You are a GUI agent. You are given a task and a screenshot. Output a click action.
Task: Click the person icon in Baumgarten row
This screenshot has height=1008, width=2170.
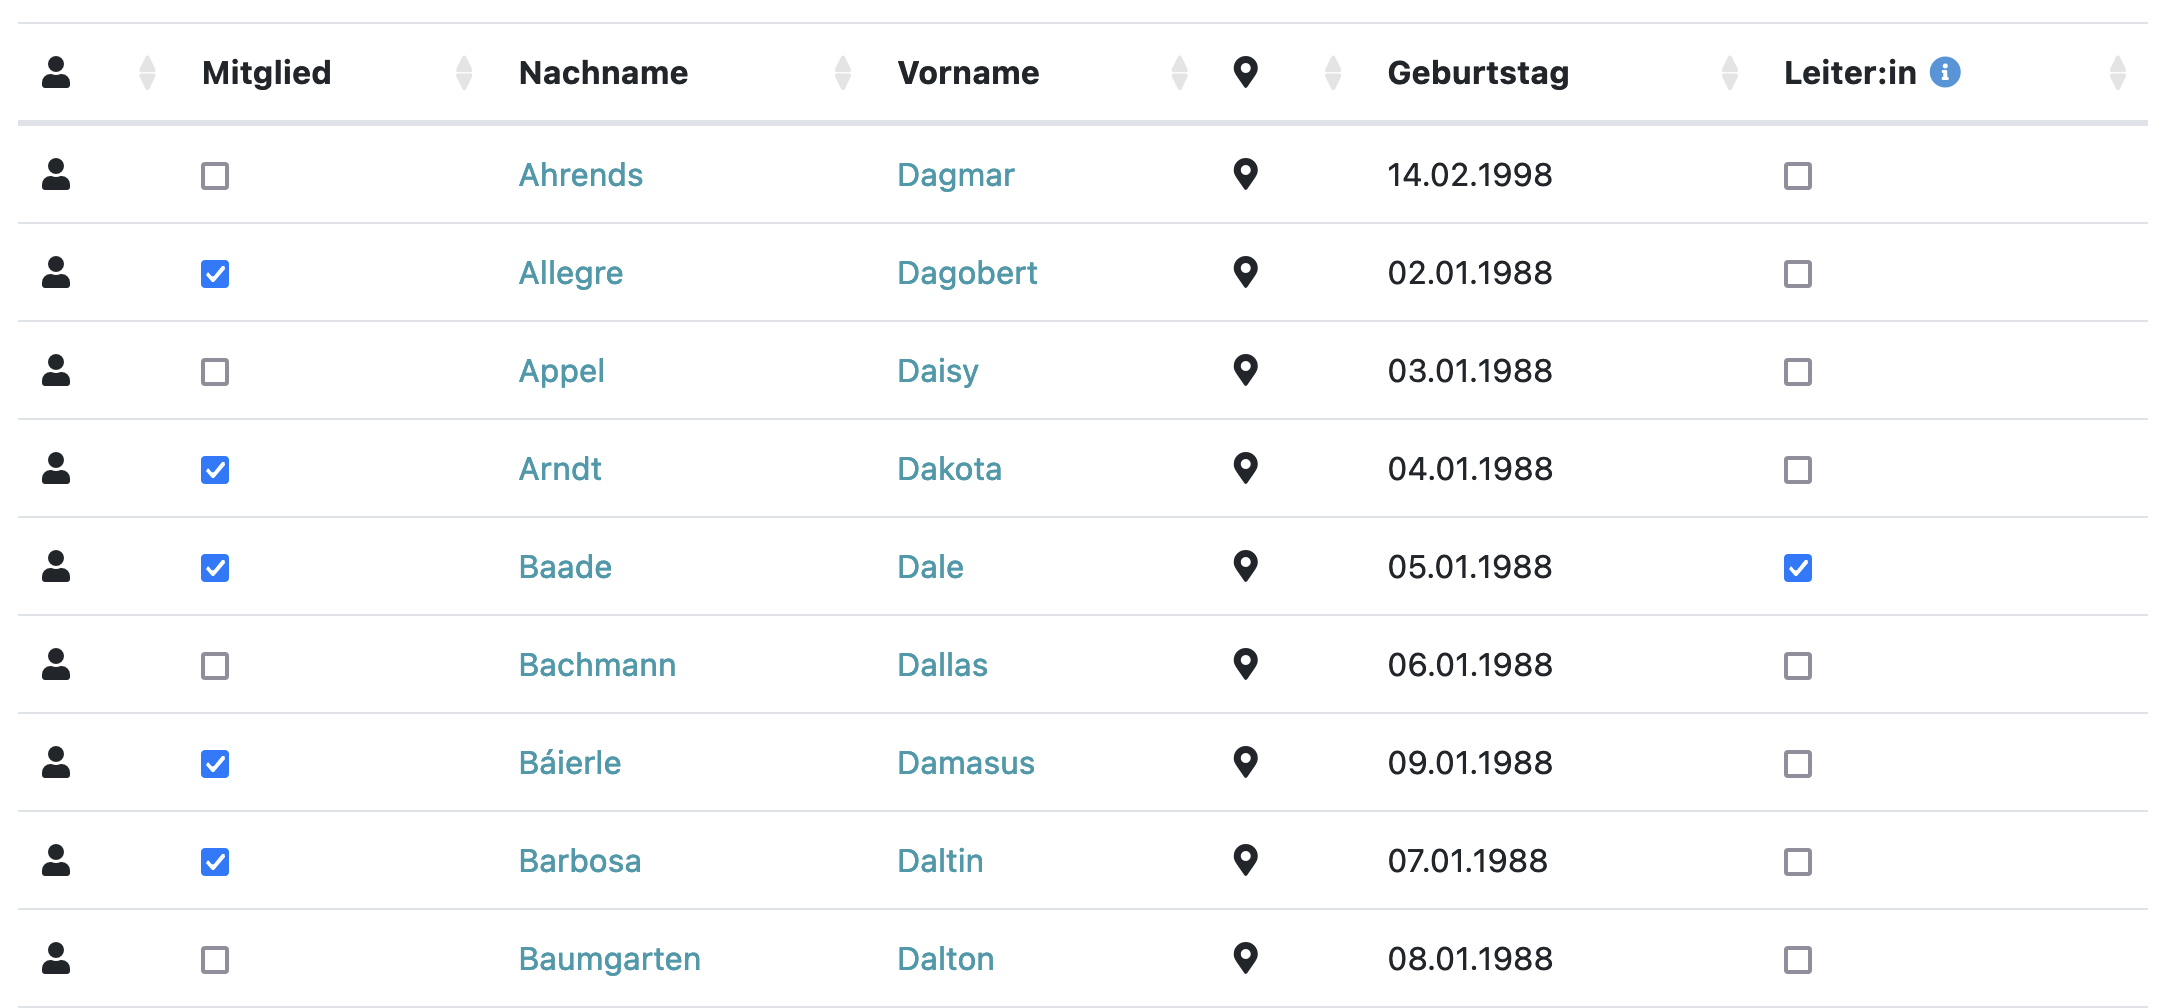point(56,959)
